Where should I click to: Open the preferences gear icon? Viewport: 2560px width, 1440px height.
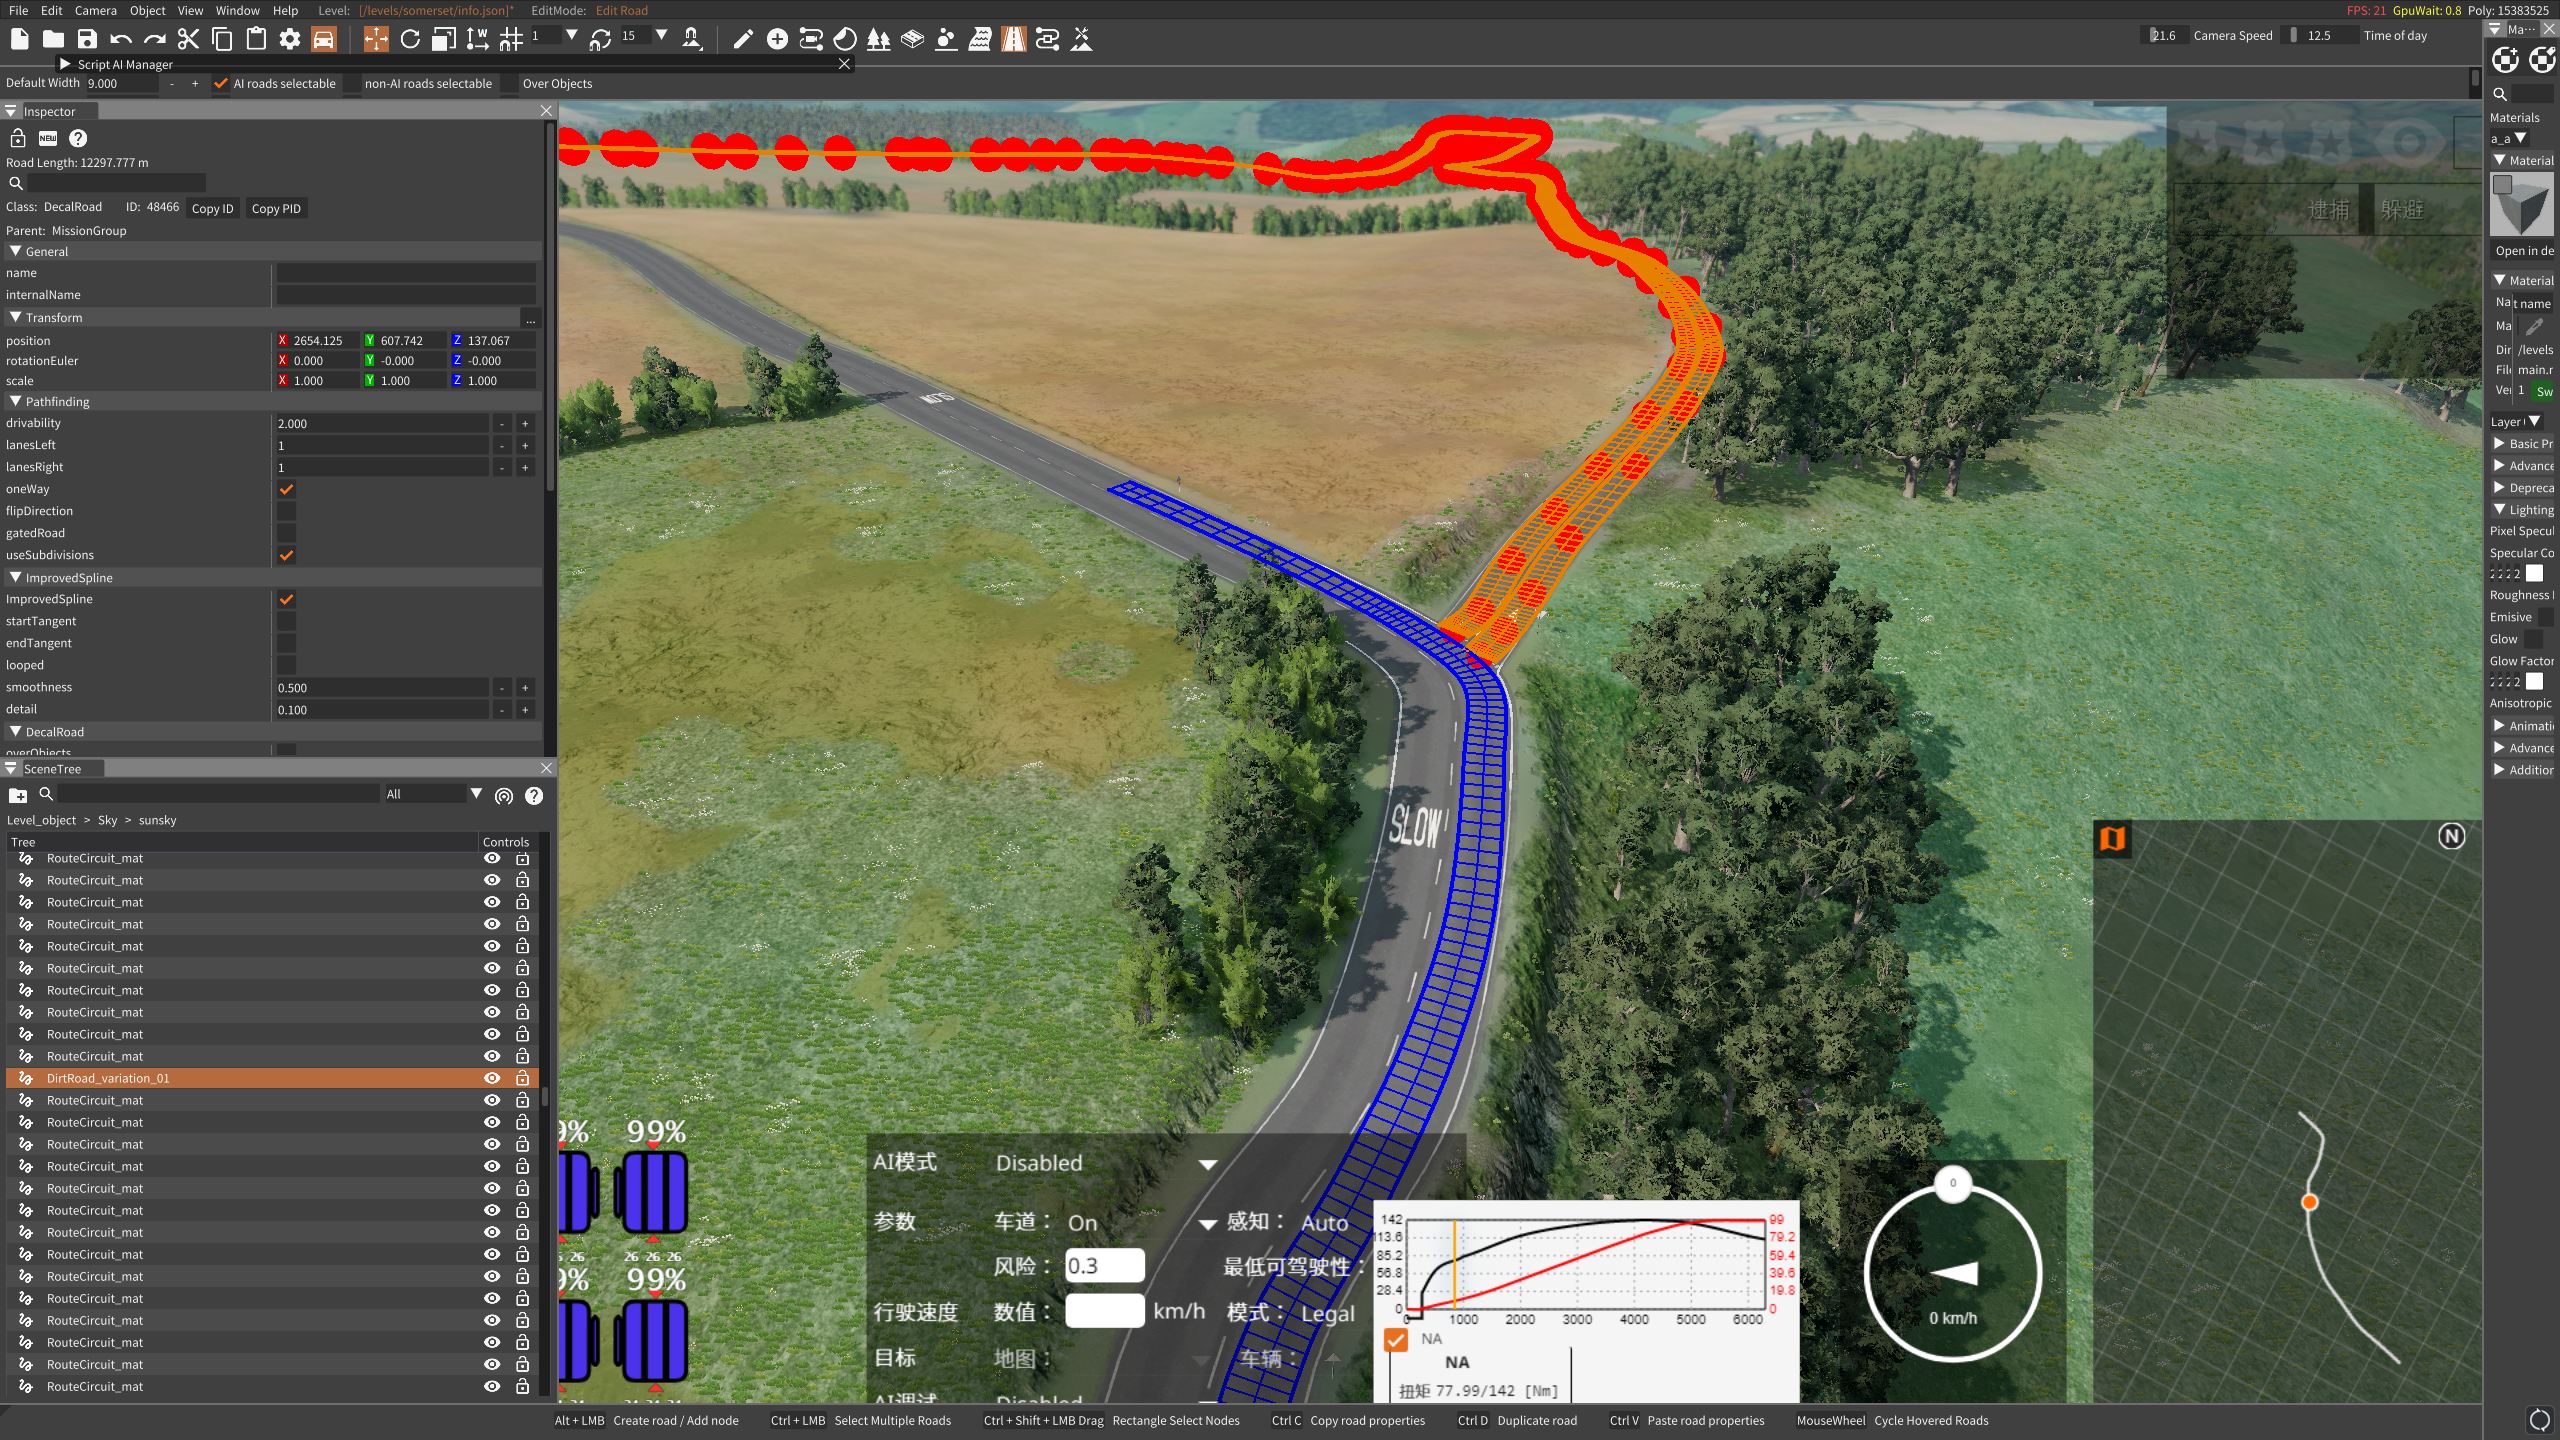pos(290,39)
